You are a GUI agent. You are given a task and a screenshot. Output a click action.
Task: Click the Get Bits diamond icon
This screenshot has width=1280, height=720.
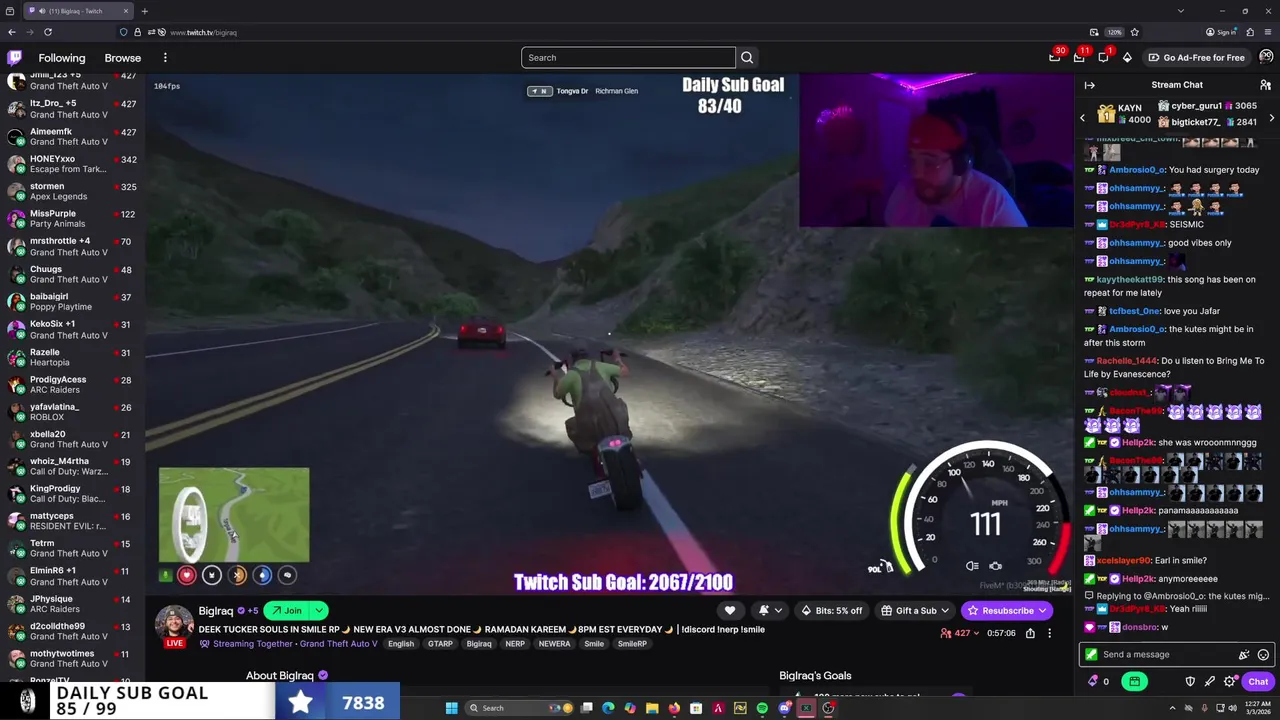(1127, 58)
